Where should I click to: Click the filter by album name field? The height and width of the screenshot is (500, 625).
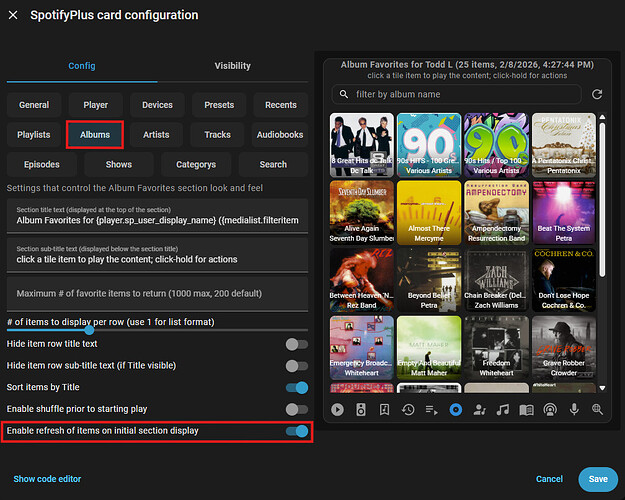457,94
